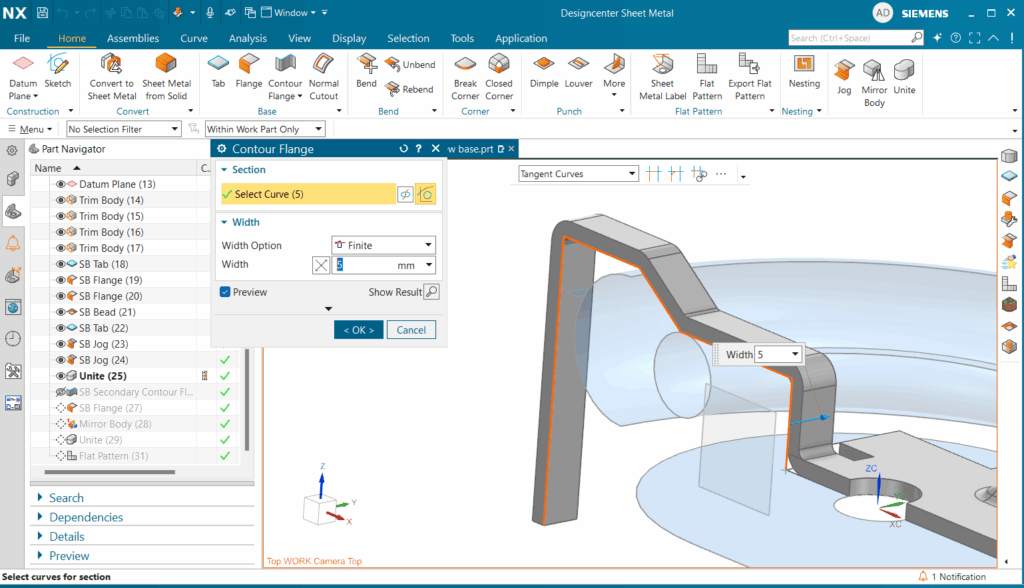This screenshot has width=1024, height=588.
Task: Open the Flat Pattern tool
Action: (707, 76)
